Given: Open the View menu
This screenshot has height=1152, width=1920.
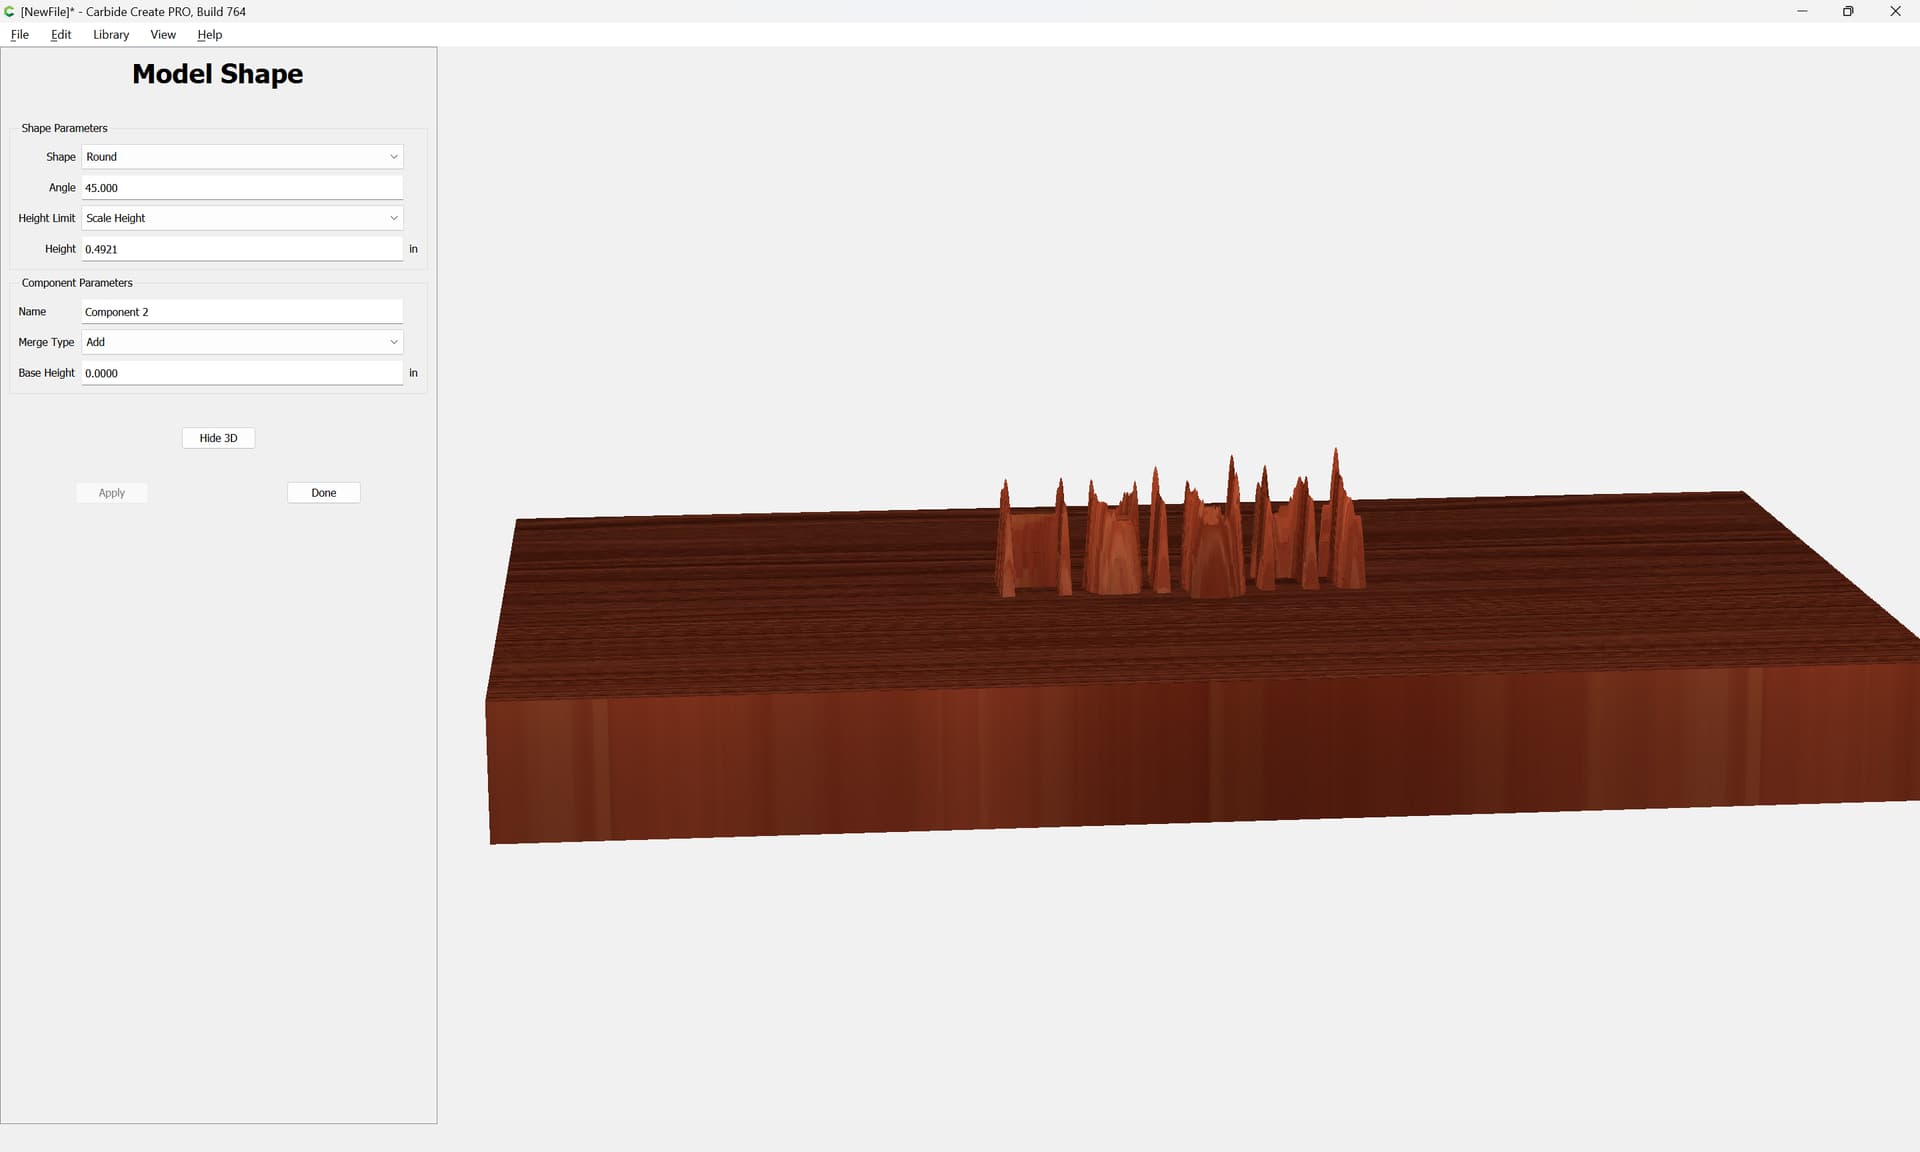Looking at the screenshot, I should tap(163, 34).
